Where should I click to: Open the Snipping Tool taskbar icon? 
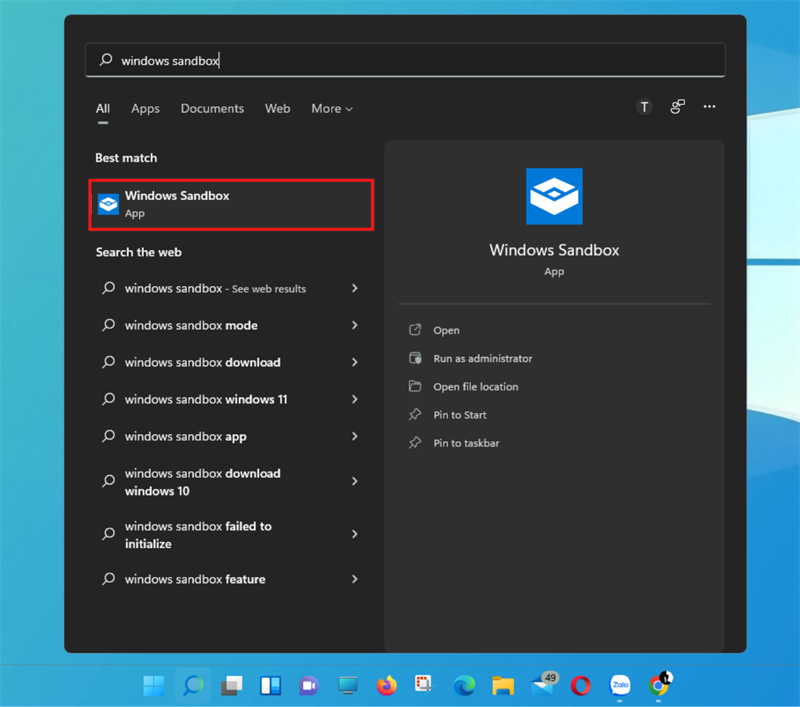[x=423, y=685]
